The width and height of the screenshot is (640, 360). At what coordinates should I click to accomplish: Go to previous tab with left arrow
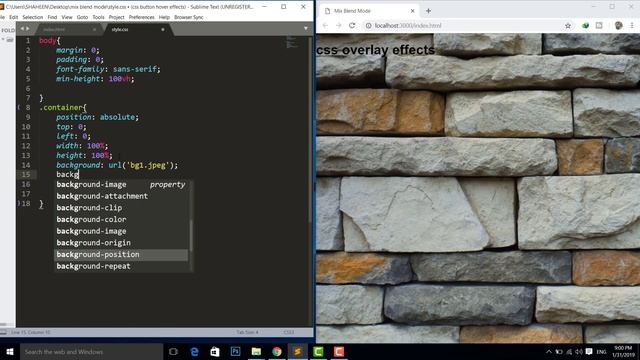22,29
